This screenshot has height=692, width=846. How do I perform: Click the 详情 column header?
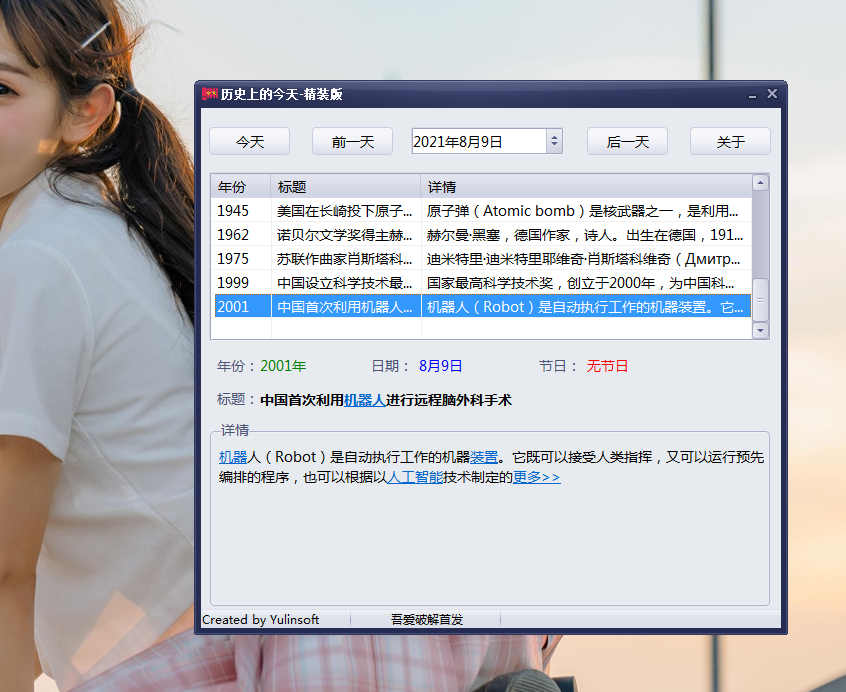[x=586, y=187]
